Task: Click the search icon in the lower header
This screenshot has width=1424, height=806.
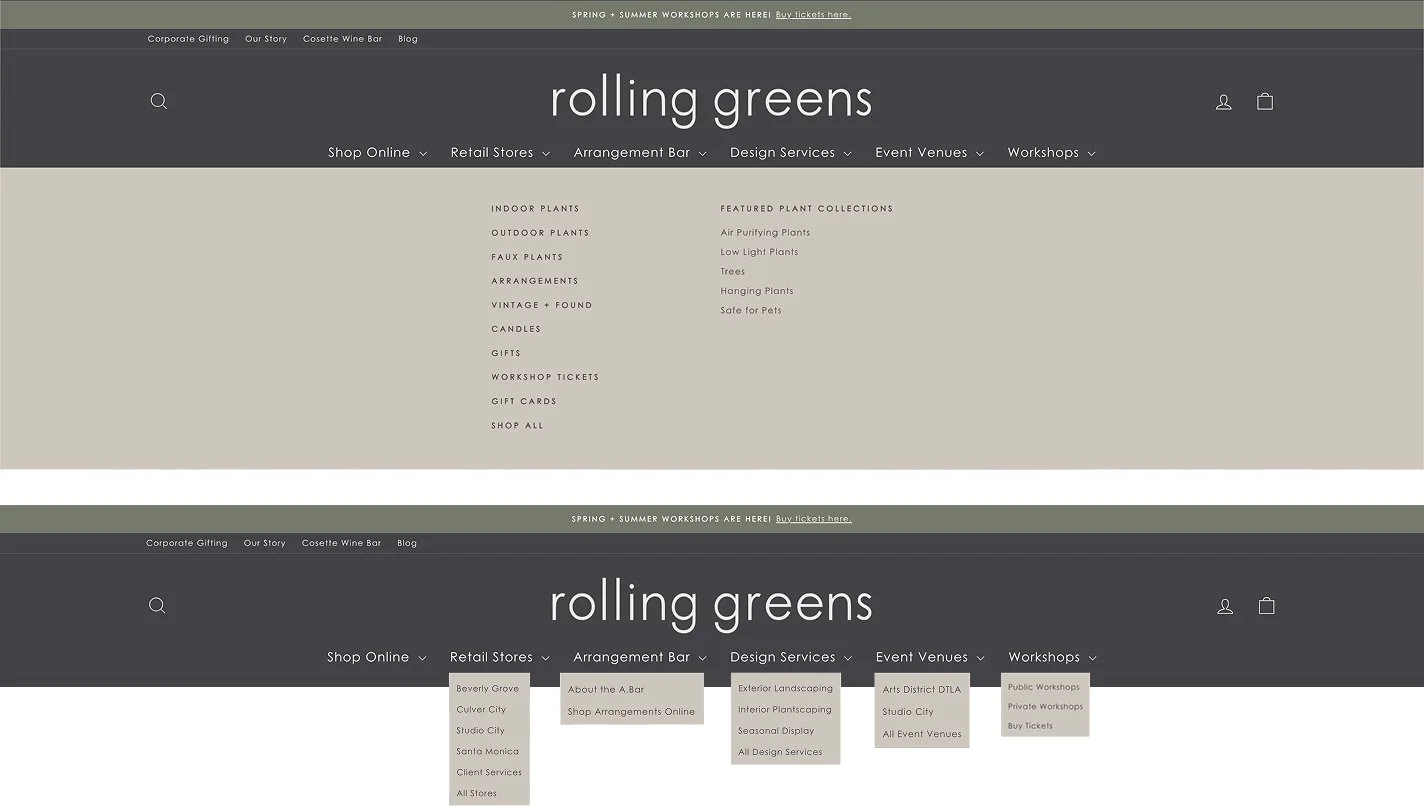Action: [x=157, y=605]
